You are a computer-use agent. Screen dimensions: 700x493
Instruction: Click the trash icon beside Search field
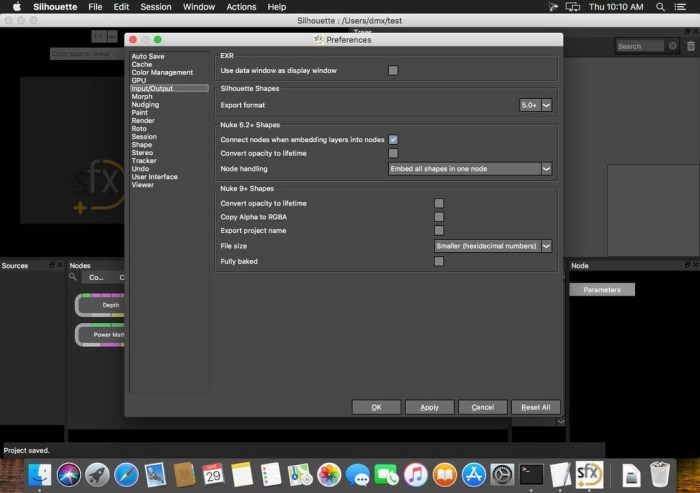click(691, 46)
